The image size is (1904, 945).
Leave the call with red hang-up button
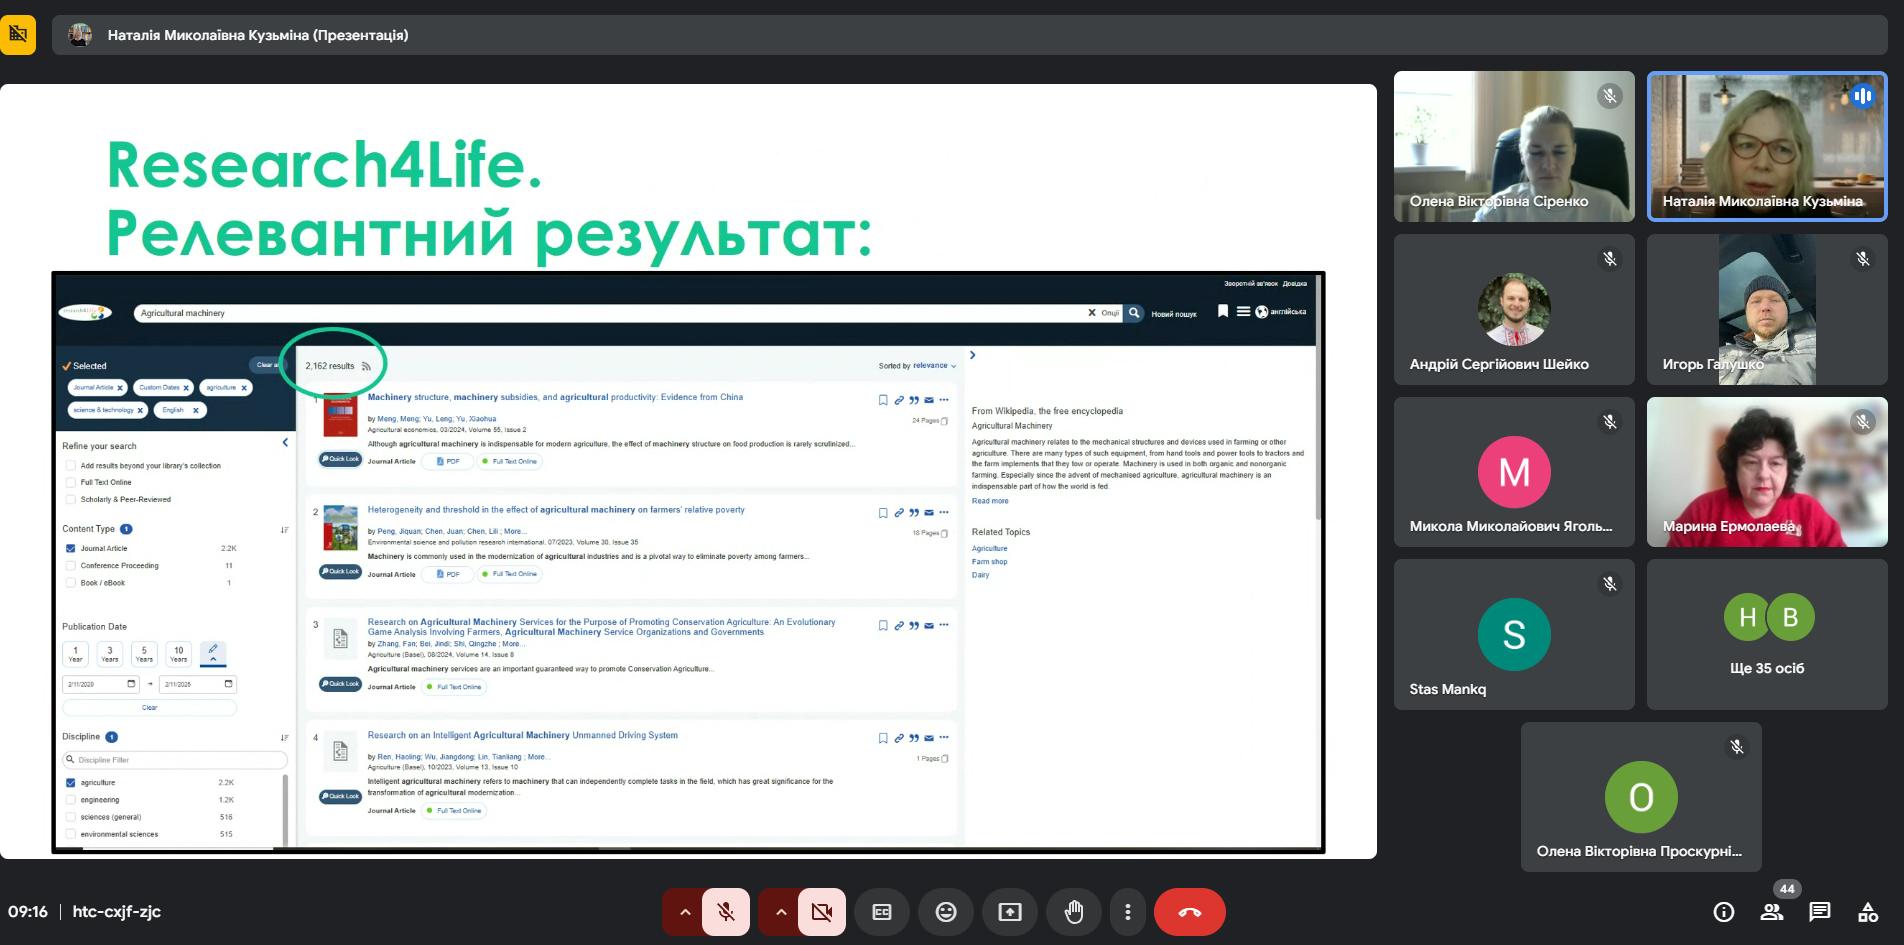point(1190,912)
